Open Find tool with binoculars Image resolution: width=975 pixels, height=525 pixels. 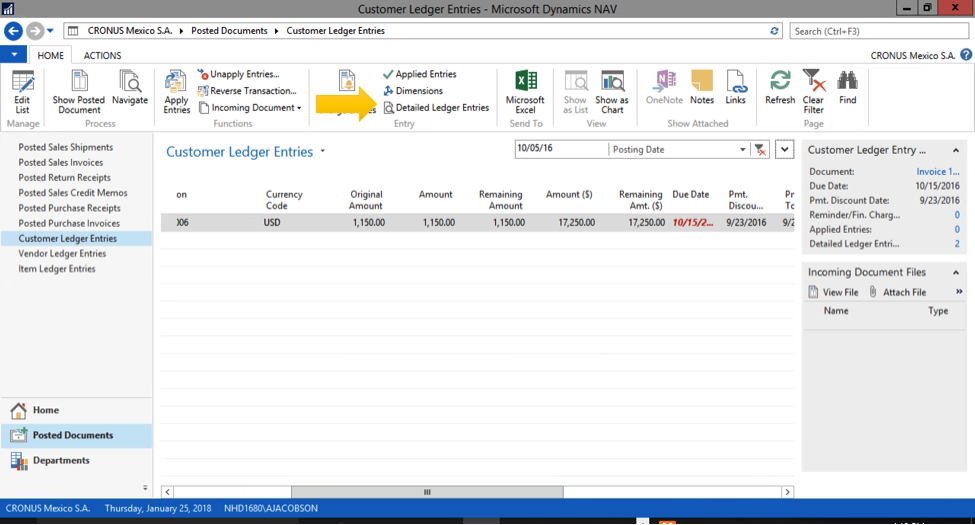848,88
